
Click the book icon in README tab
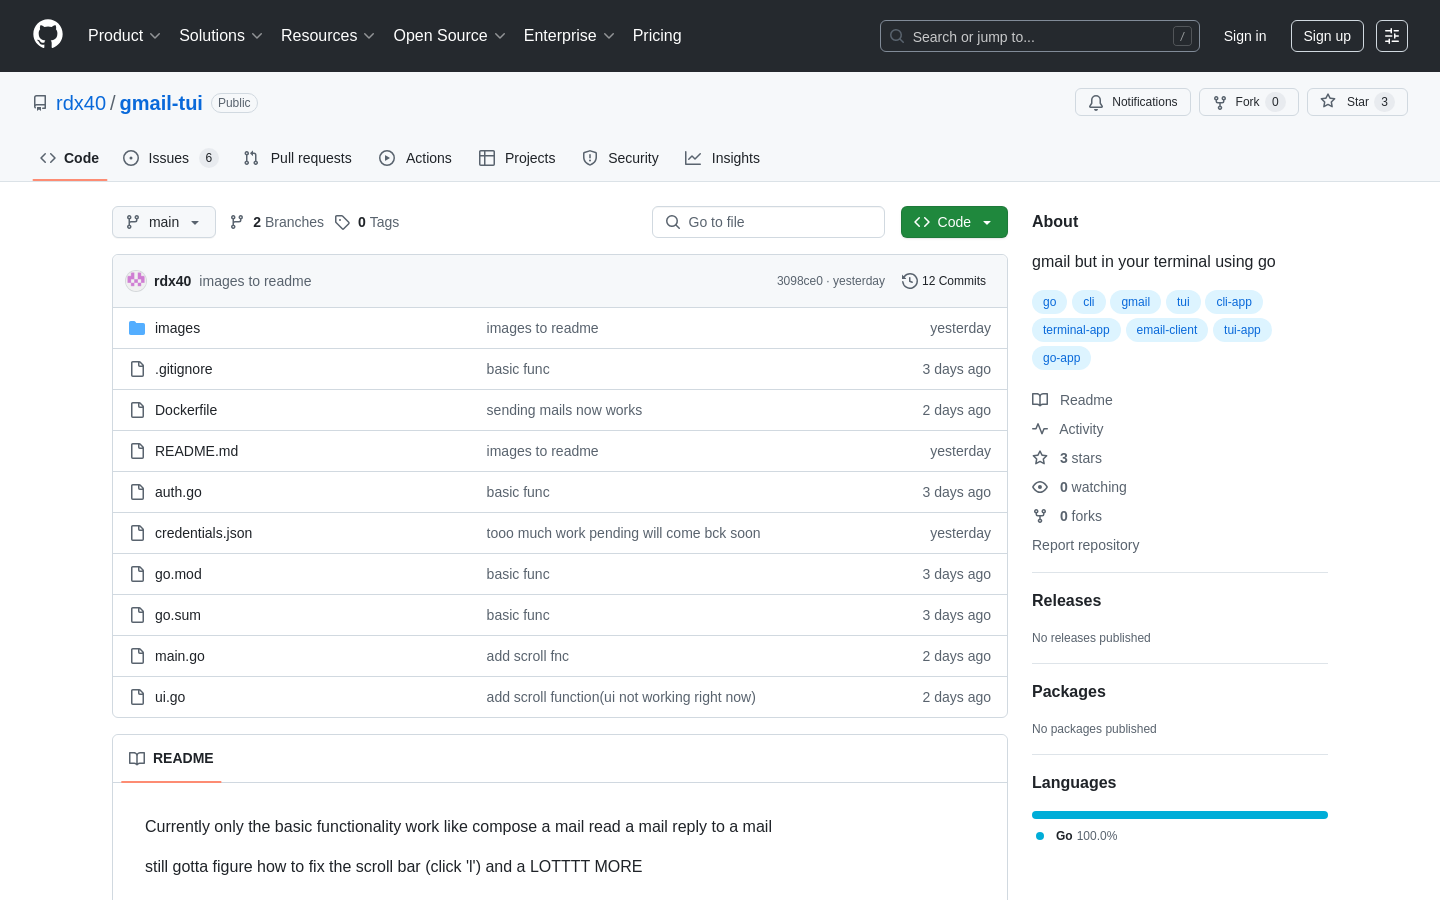tap(137, 758)
